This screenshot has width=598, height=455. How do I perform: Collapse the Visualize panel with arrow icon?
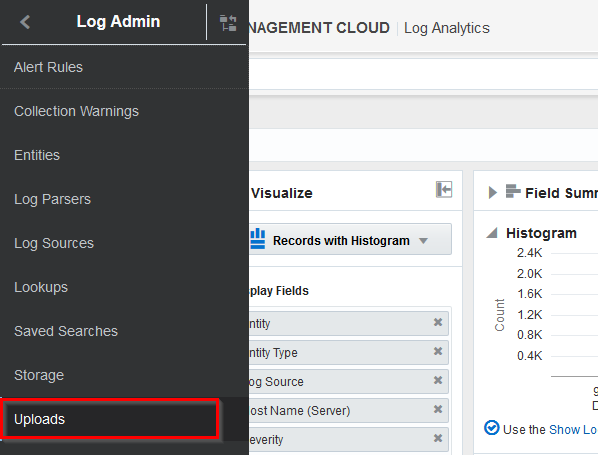tap(444, 190)
